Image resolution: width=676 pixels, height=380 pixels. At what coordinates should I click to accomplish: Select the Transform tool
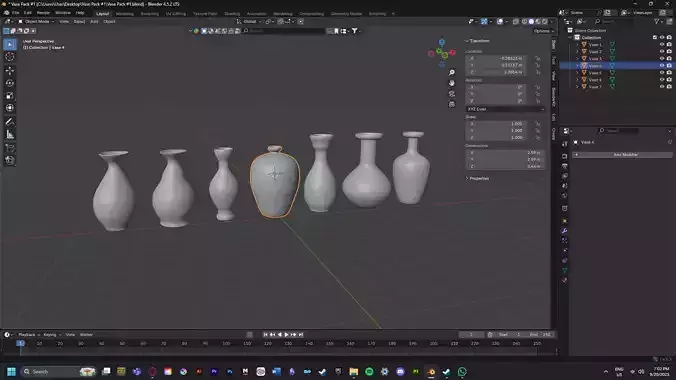(x=10, y=108)
